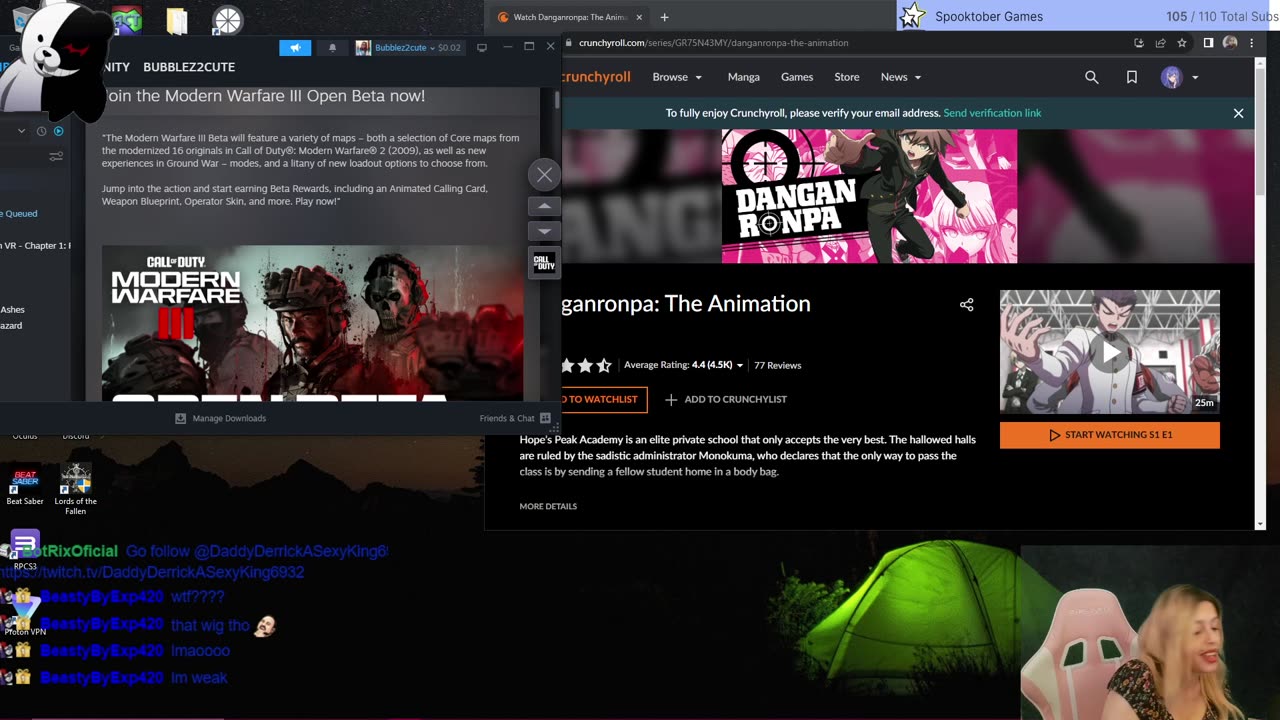This screenshot has height=720, width=1280.
Task: Open Chrome profile avatar
Action: click(x=1230, y=43)
